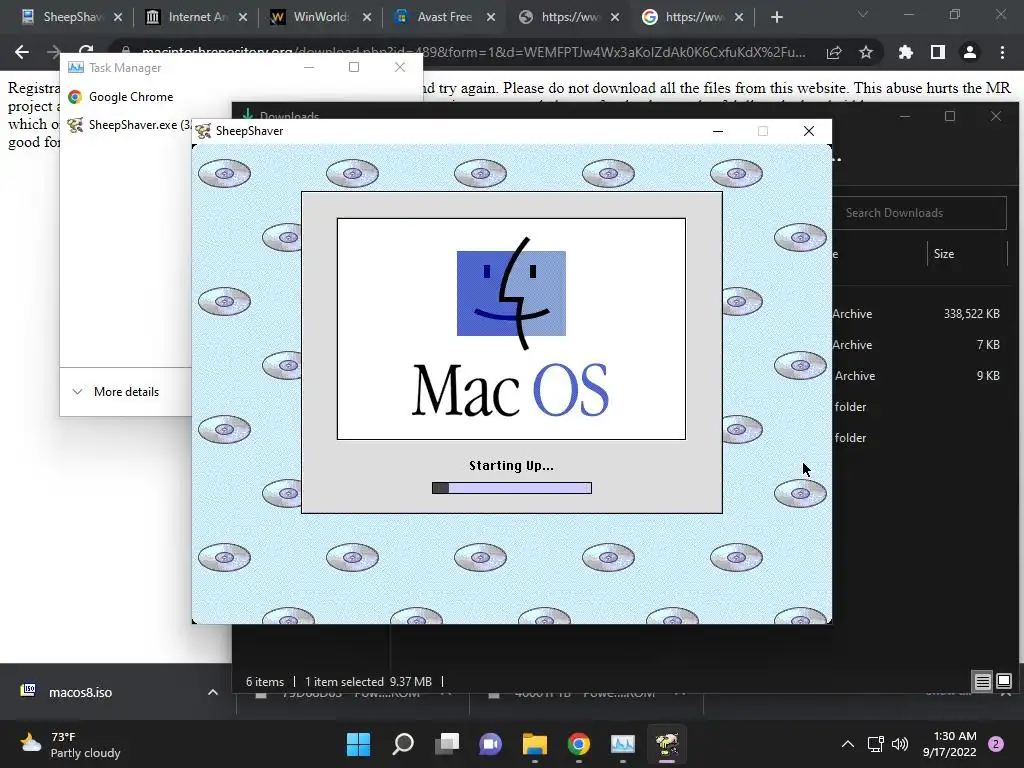Open the Windows Start menu

[x=358, y=744]
